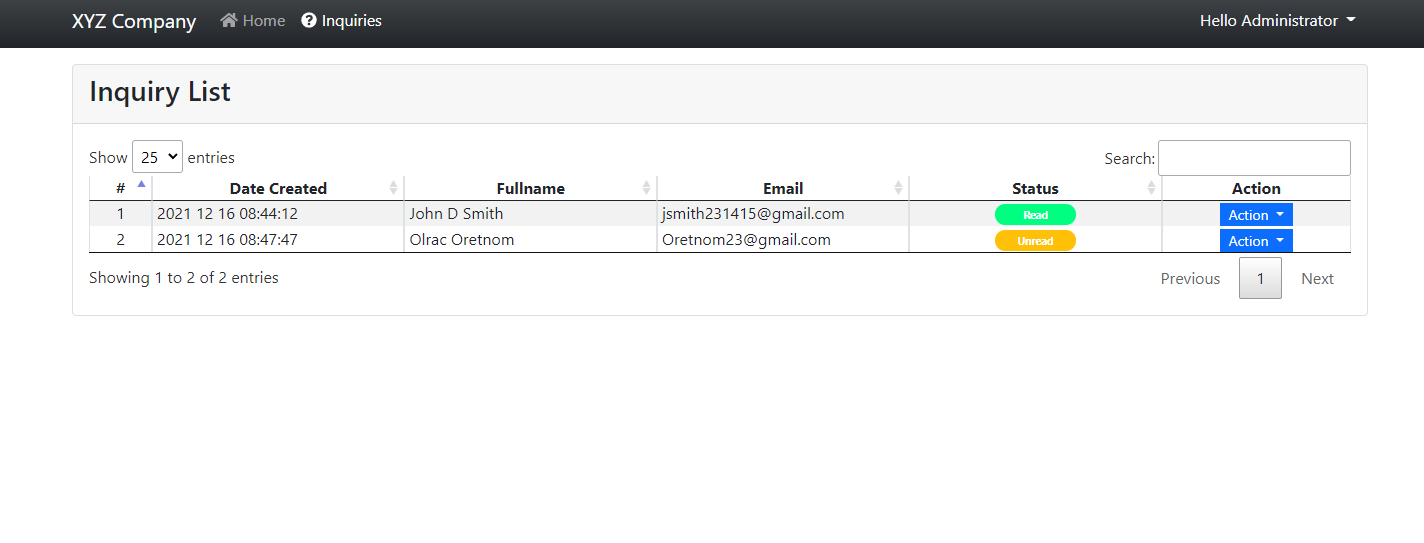Click email Oretnom23@gmail.com

click(x=746, y=240)
